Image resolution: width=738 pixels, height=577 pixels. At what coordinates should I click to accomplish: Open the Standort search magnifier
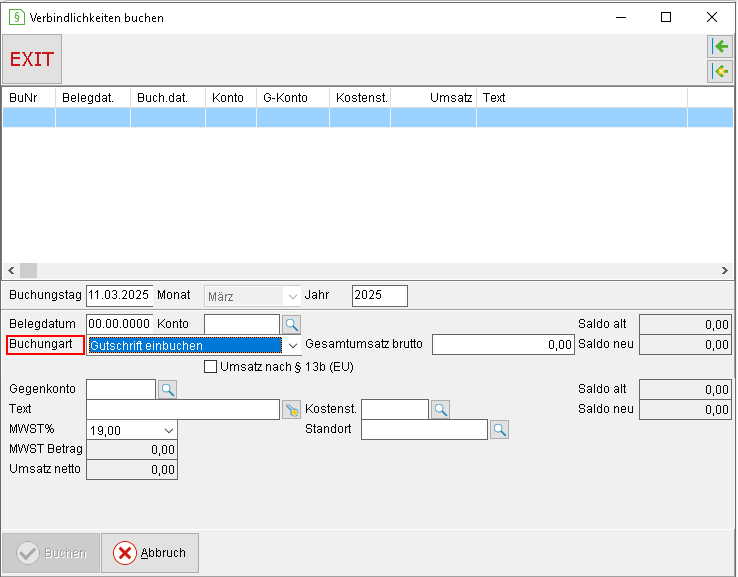tap(499, 430)
